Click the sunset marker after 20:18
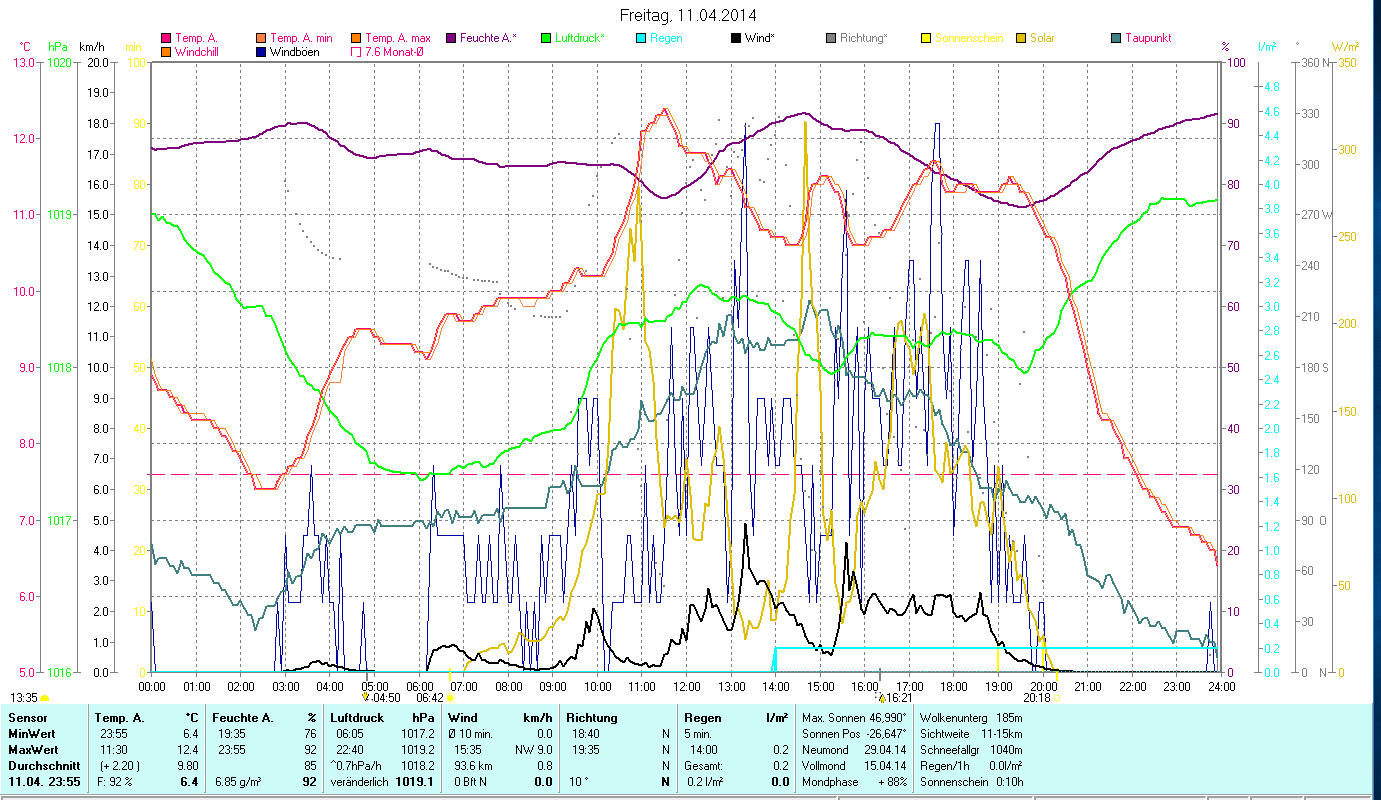 pos(1056,697)
